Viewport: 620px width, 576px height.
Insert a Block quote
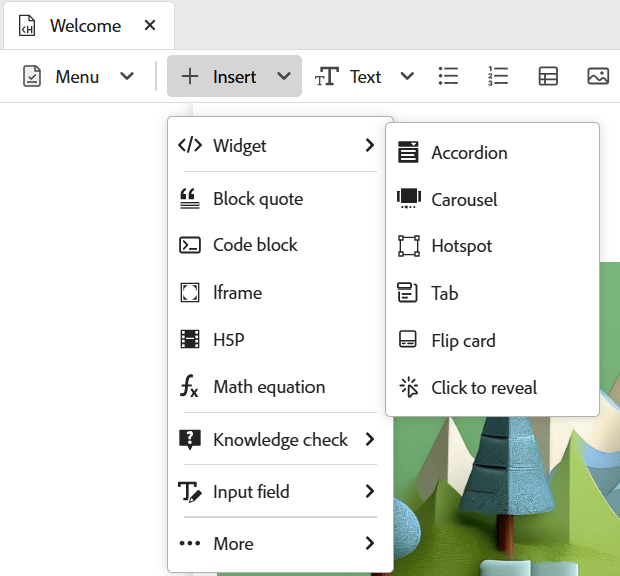257,199
